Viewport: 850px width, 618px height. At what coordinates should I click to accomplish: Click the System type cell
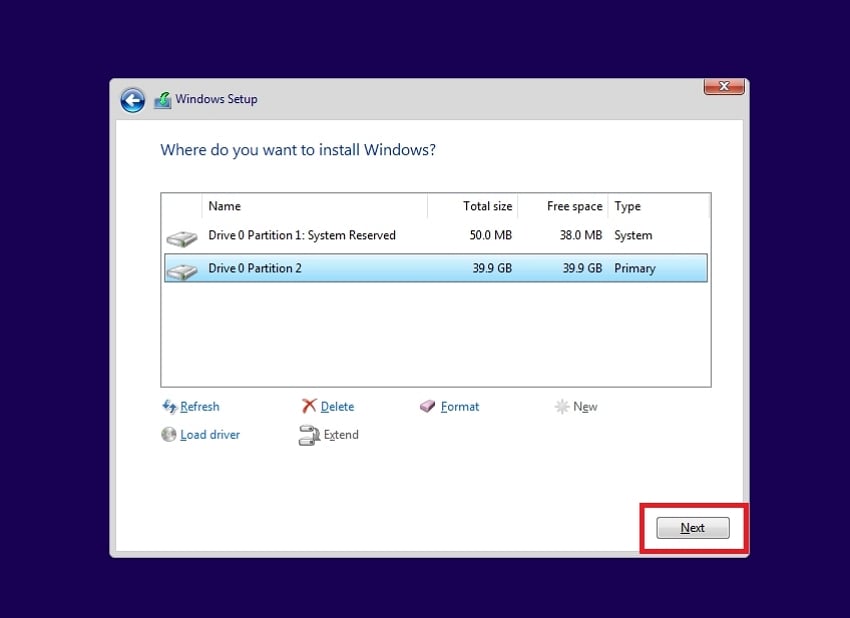pyautogui.click(x=633, y=235)
